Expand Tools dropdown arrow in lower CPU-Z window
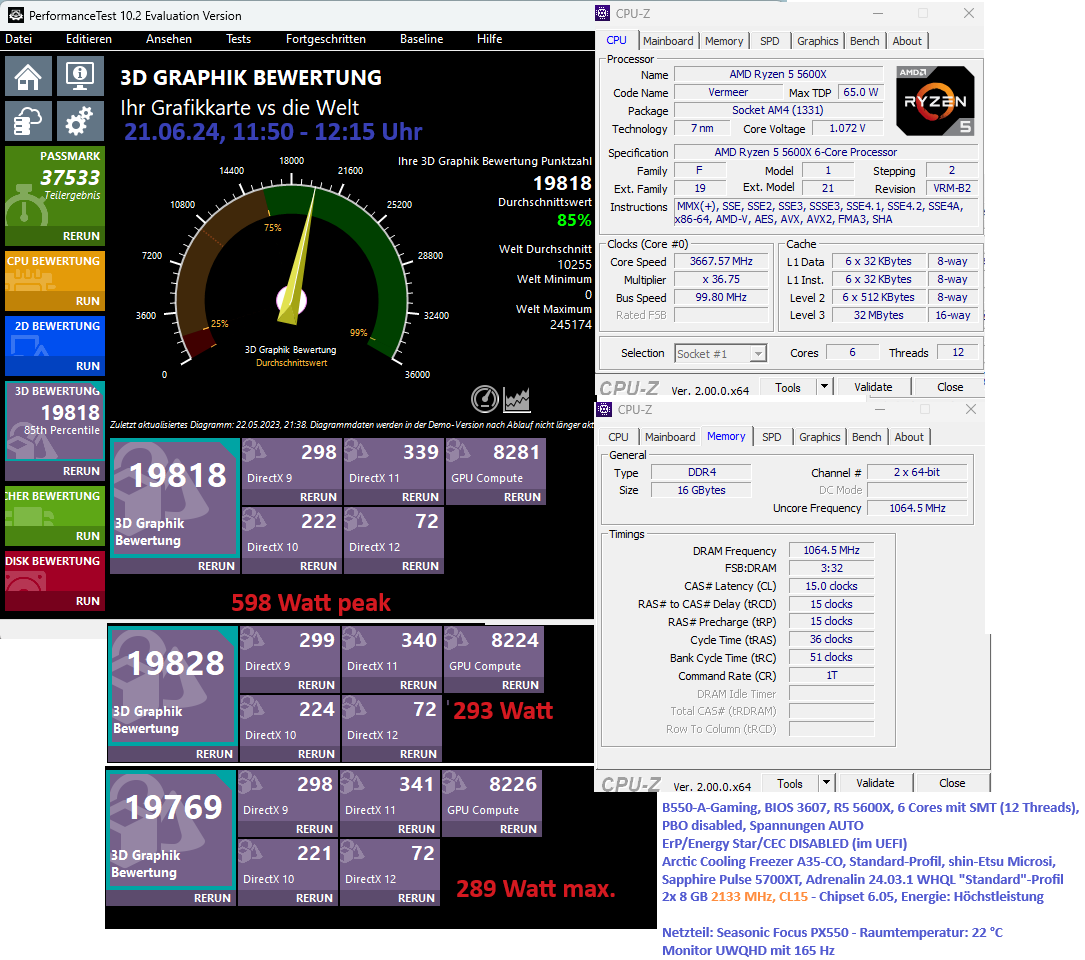This screenshot has height=960, width=1085. [826, 783]
